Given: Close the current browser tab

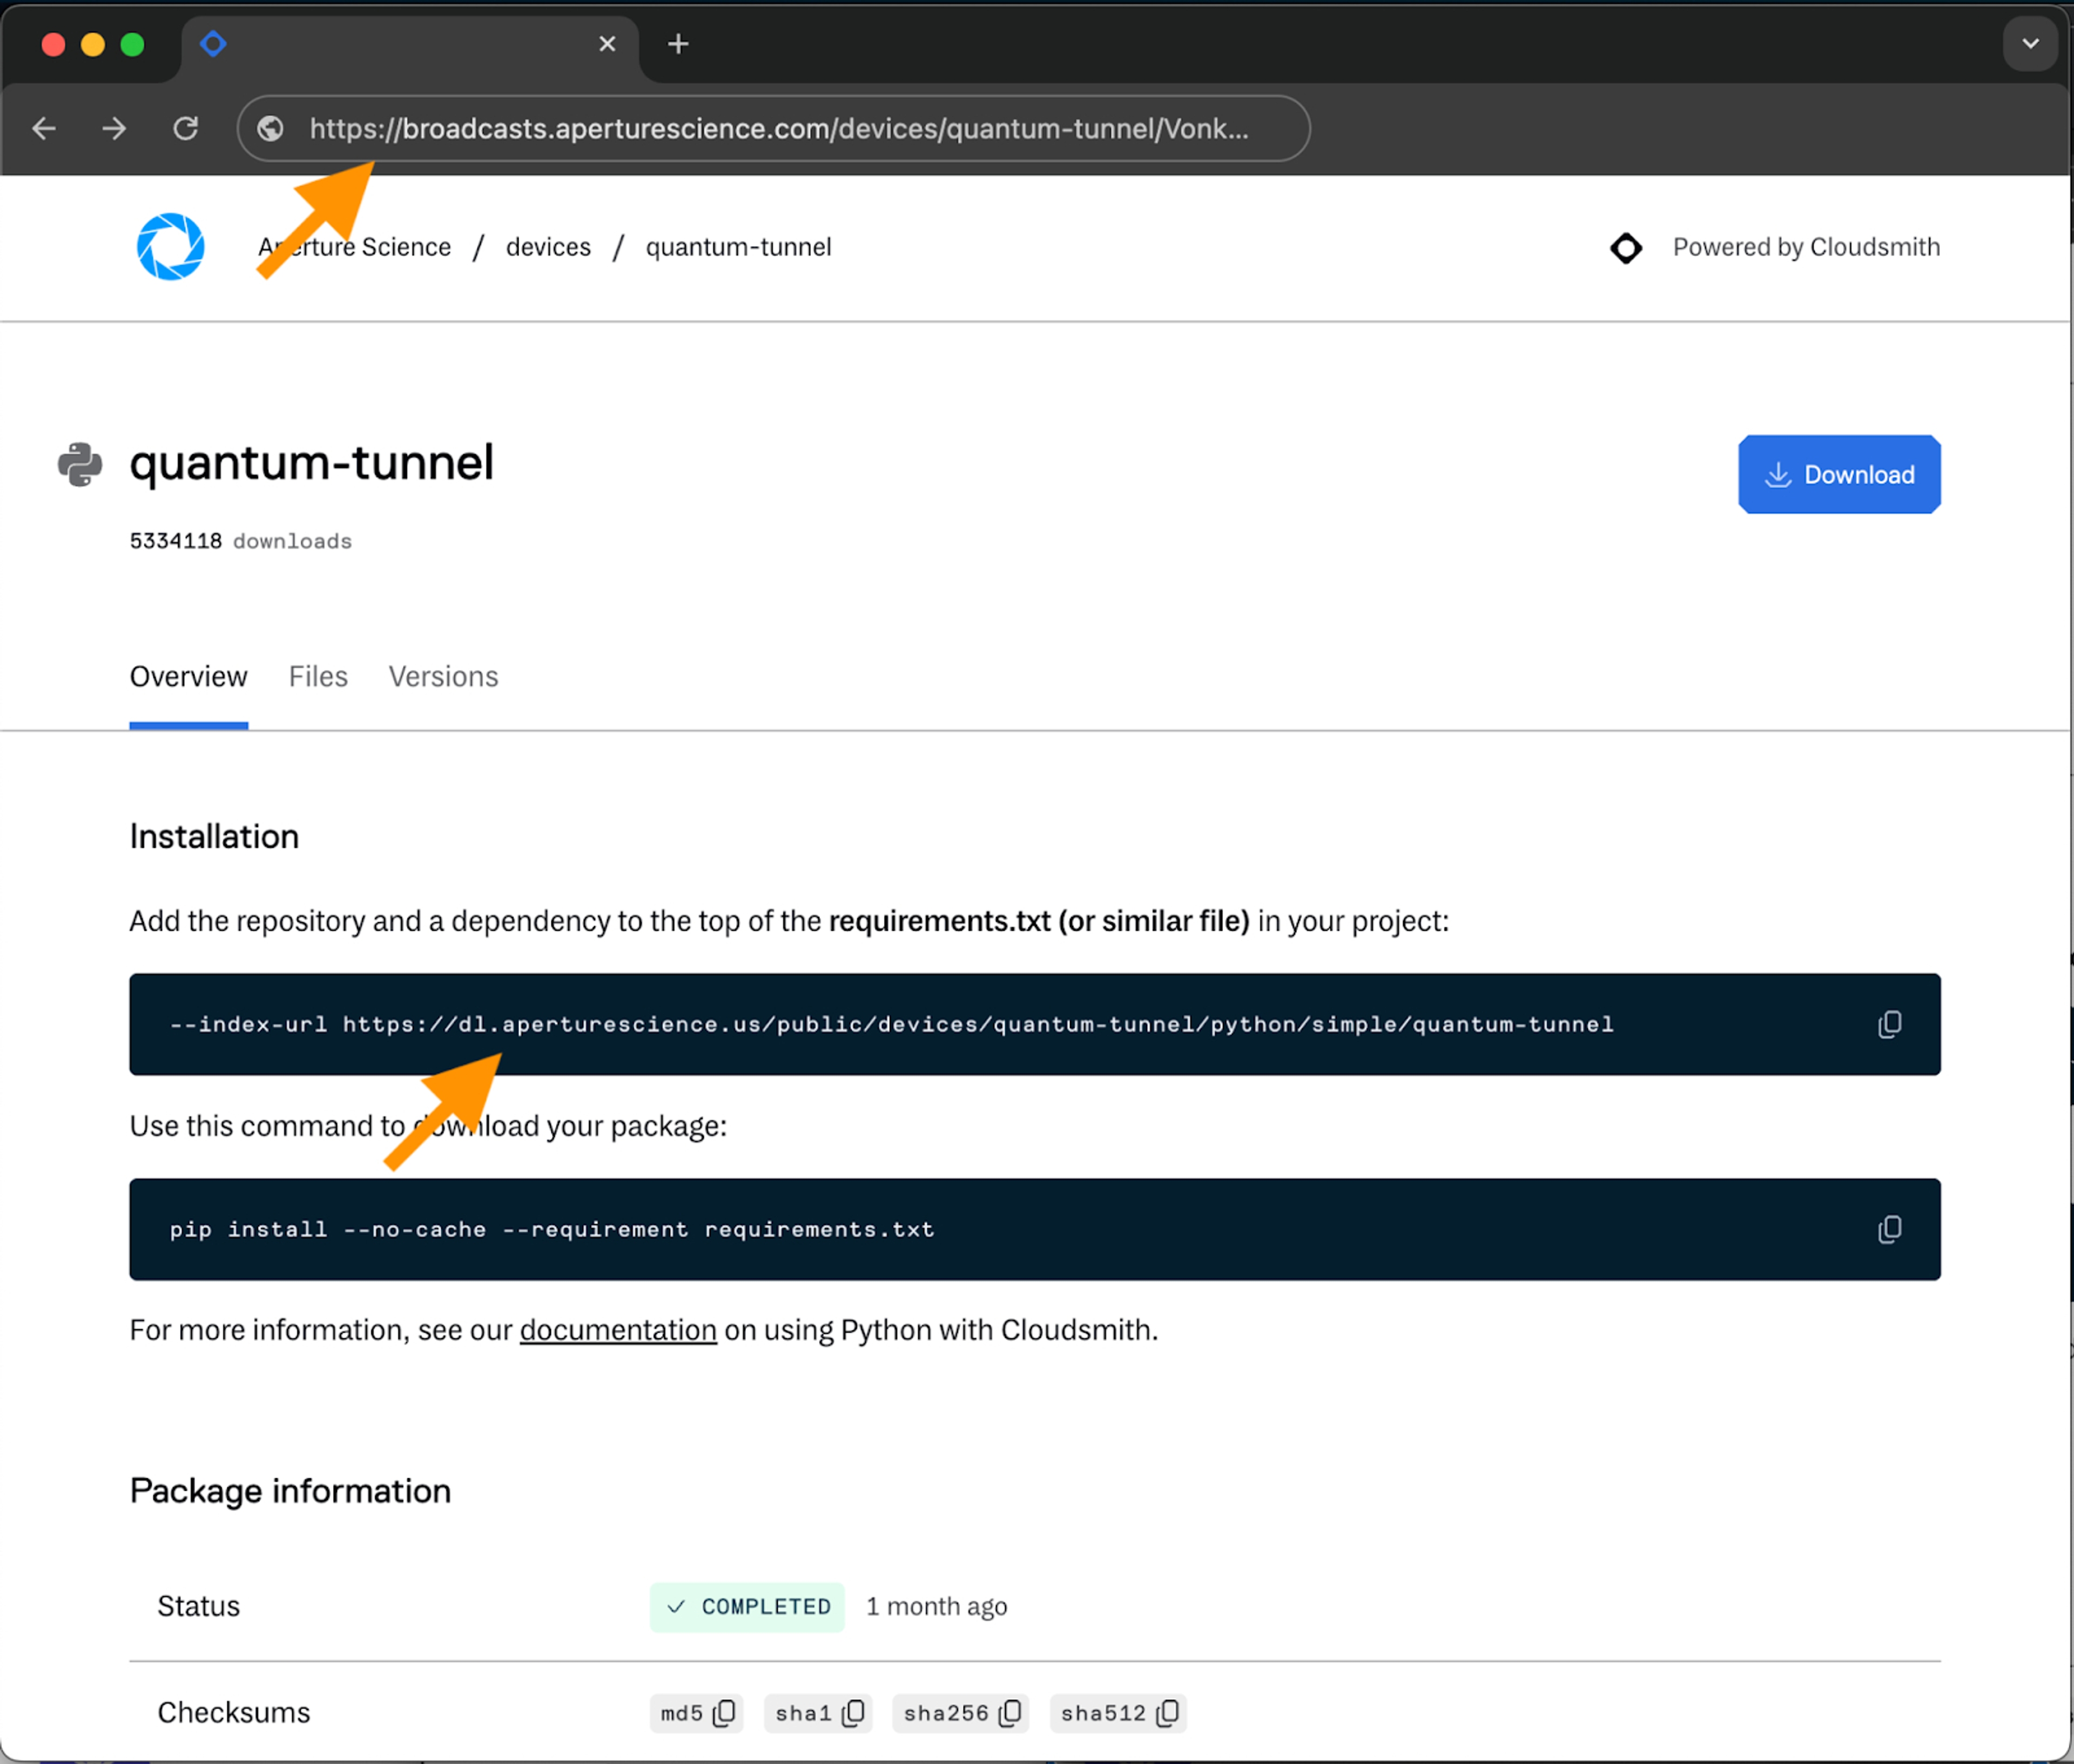Looking at the screenshot, I should click(x=607, y=44).
